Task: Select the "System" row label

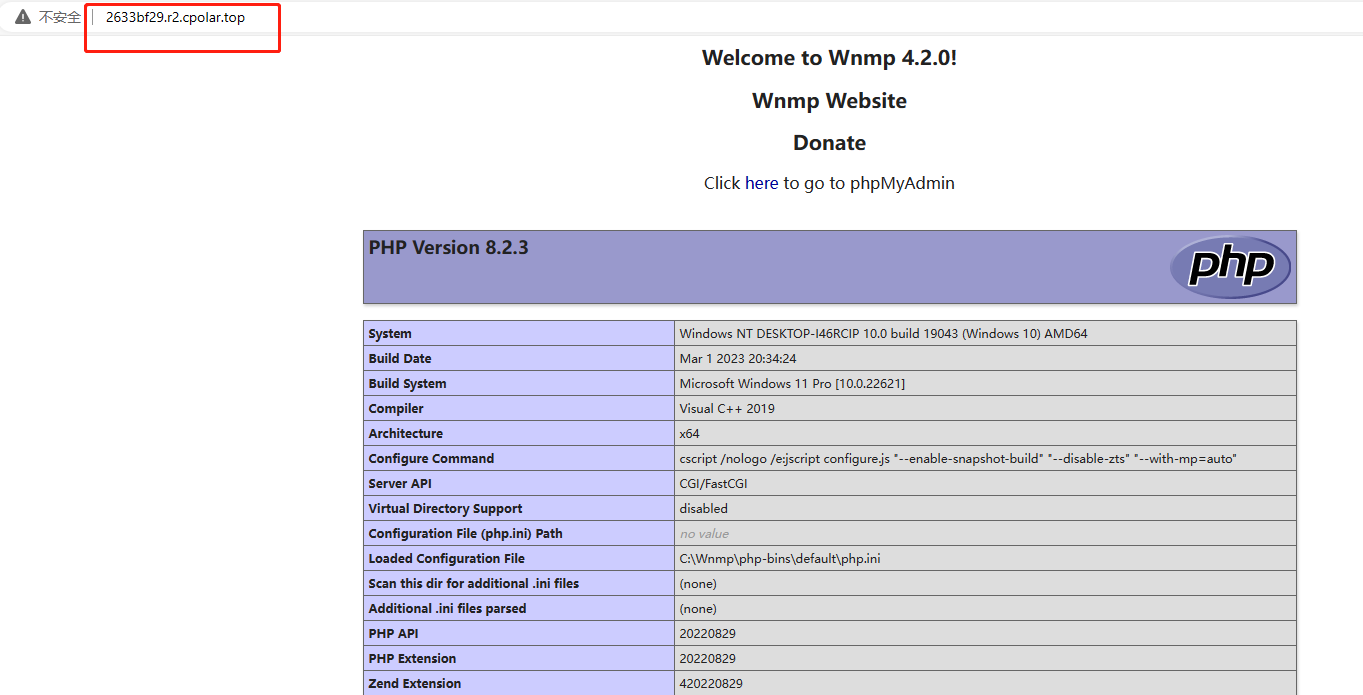Action: click(390, 334)
